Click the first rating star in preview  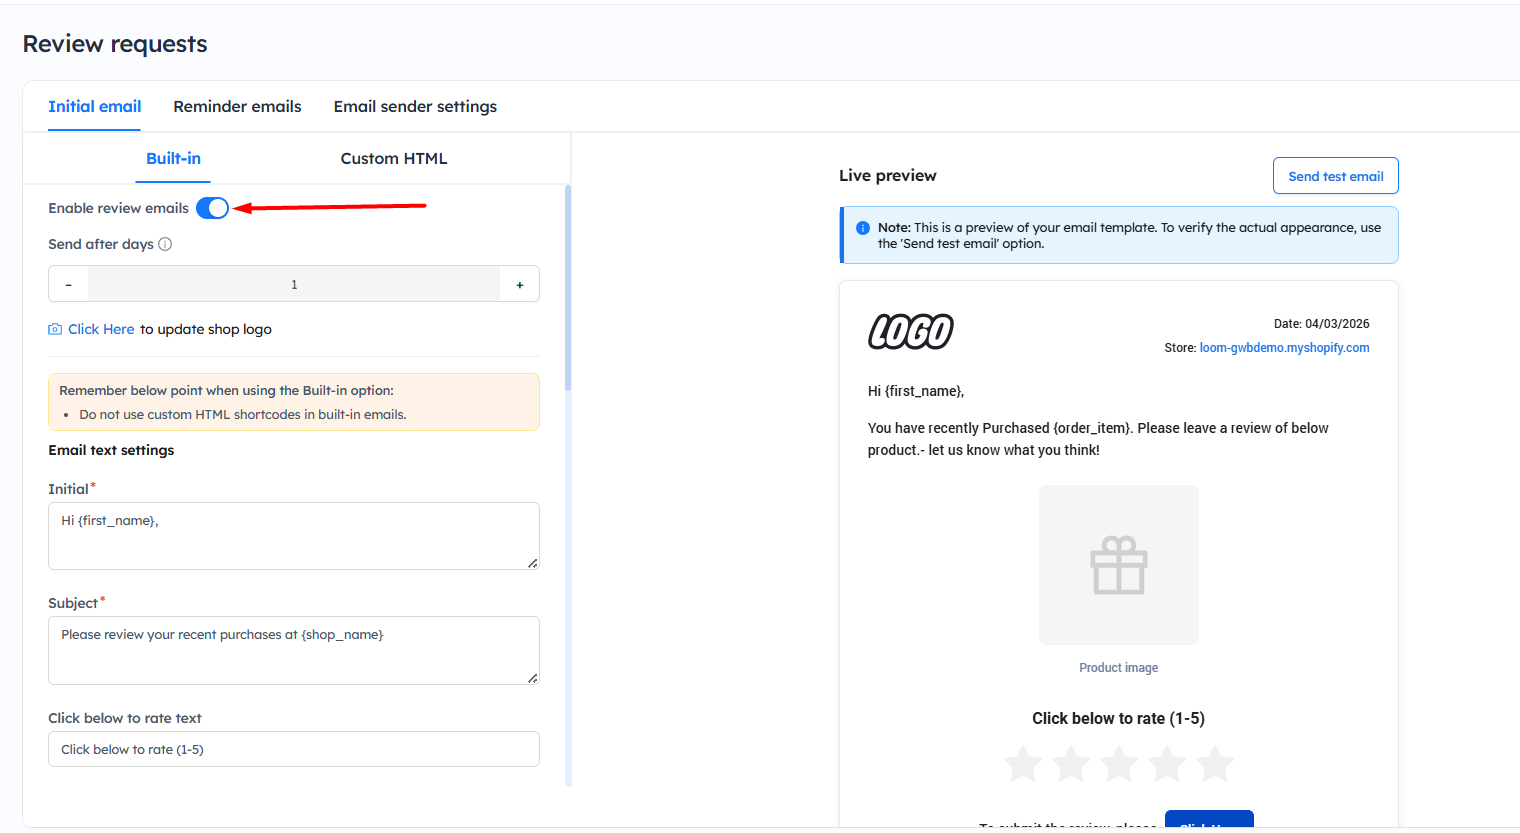pos(1023,764)
